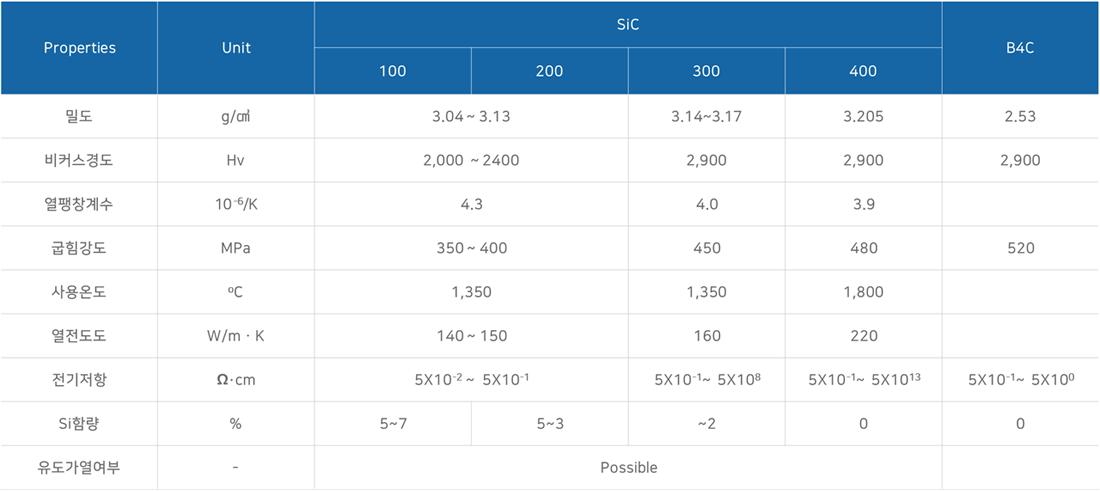1100x491 pixels.
Task: Click the Properties column header
Action: point(79,48)
